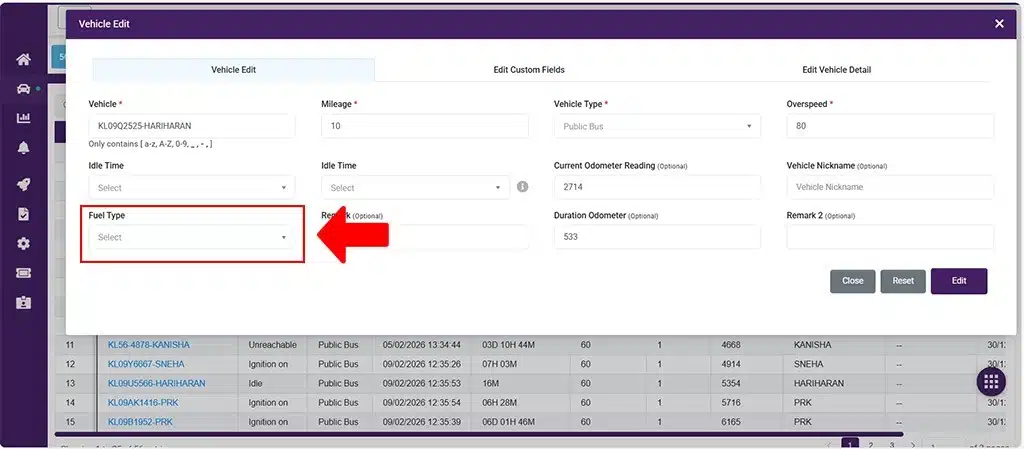Open the Alerts bell icon in sidebar
Viewport: 1024px width, 449px height.
(24, 148)
